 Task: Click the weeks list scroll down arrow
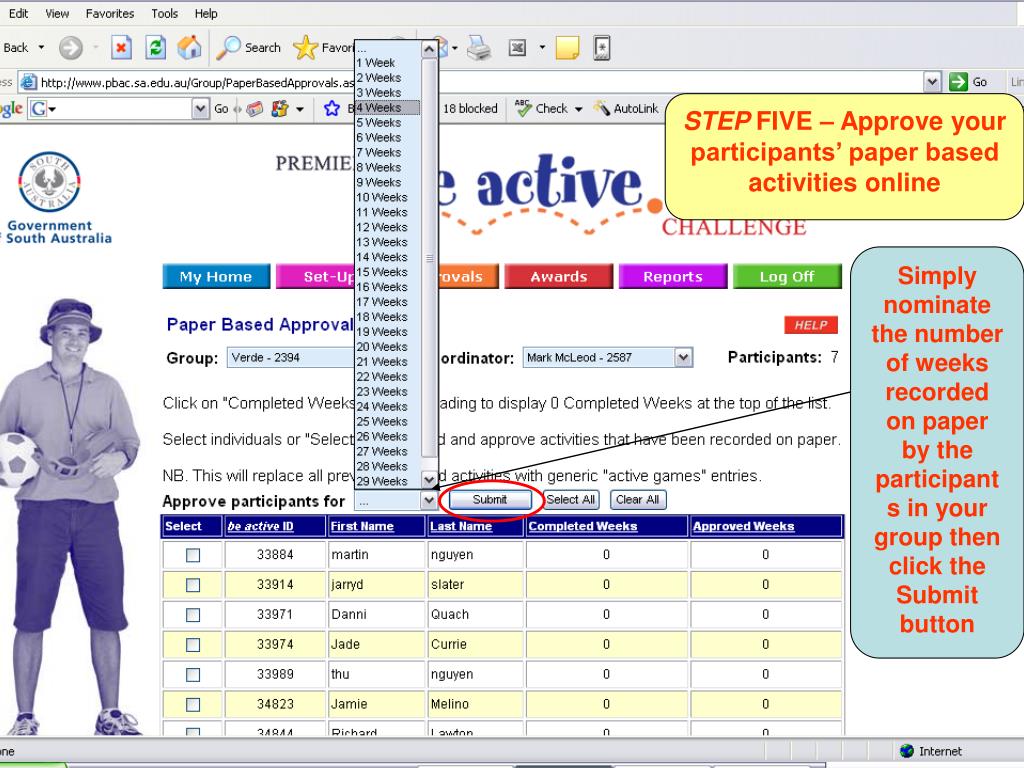tap(429, 480)
